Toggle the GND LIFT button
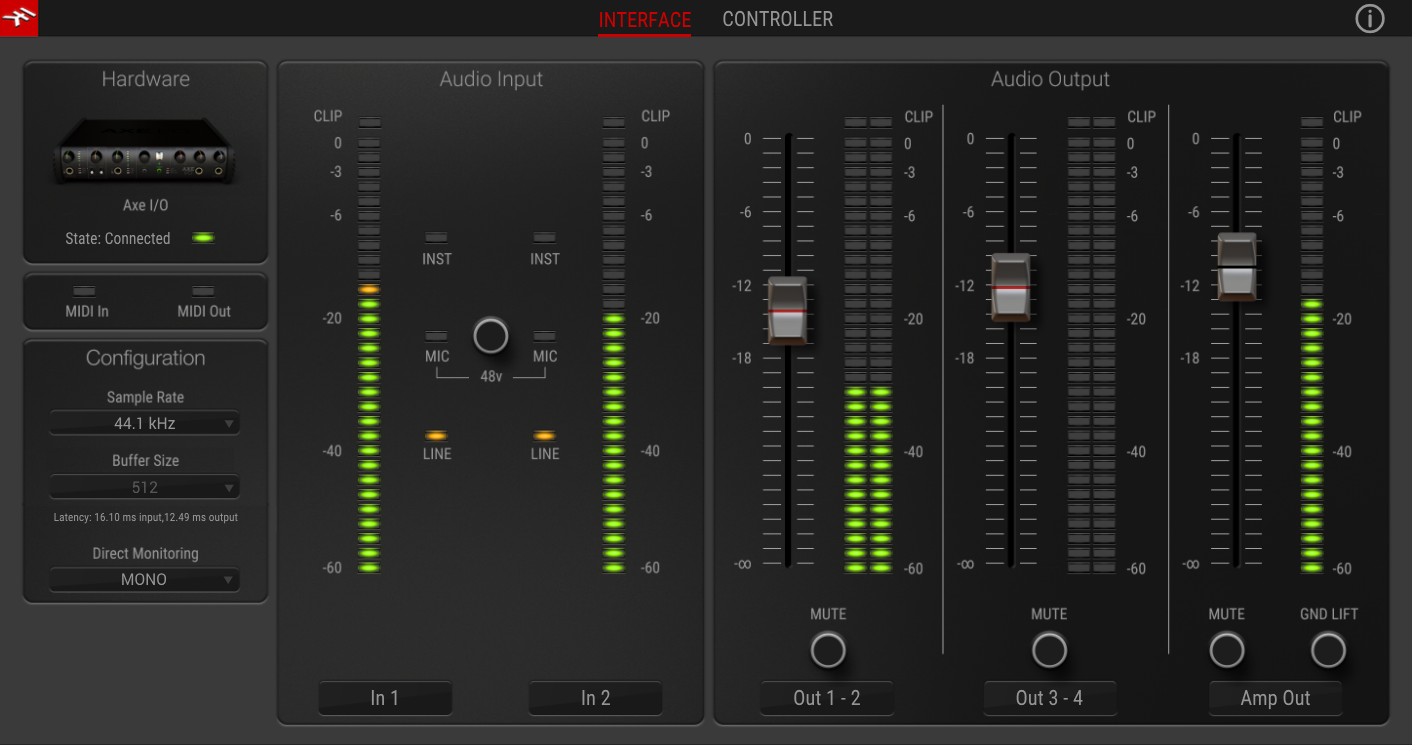Image resolution: width=1412 pixels, height=745 pixels. (x=1329, y=650)
